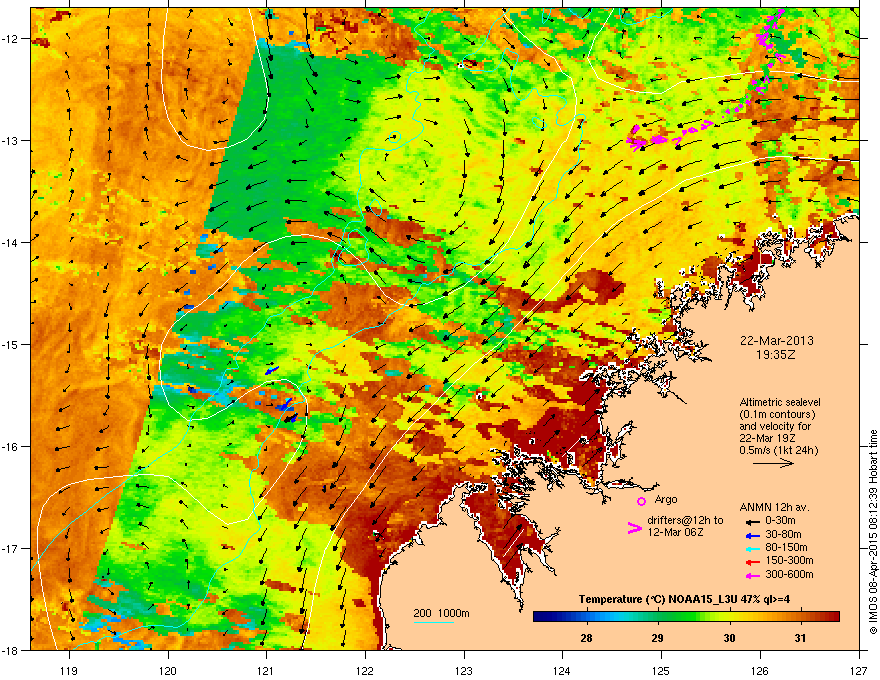Click the 'ANMN 12h av.' heading
The height and width of the screenshot is (680, 880).
point(774,508)
